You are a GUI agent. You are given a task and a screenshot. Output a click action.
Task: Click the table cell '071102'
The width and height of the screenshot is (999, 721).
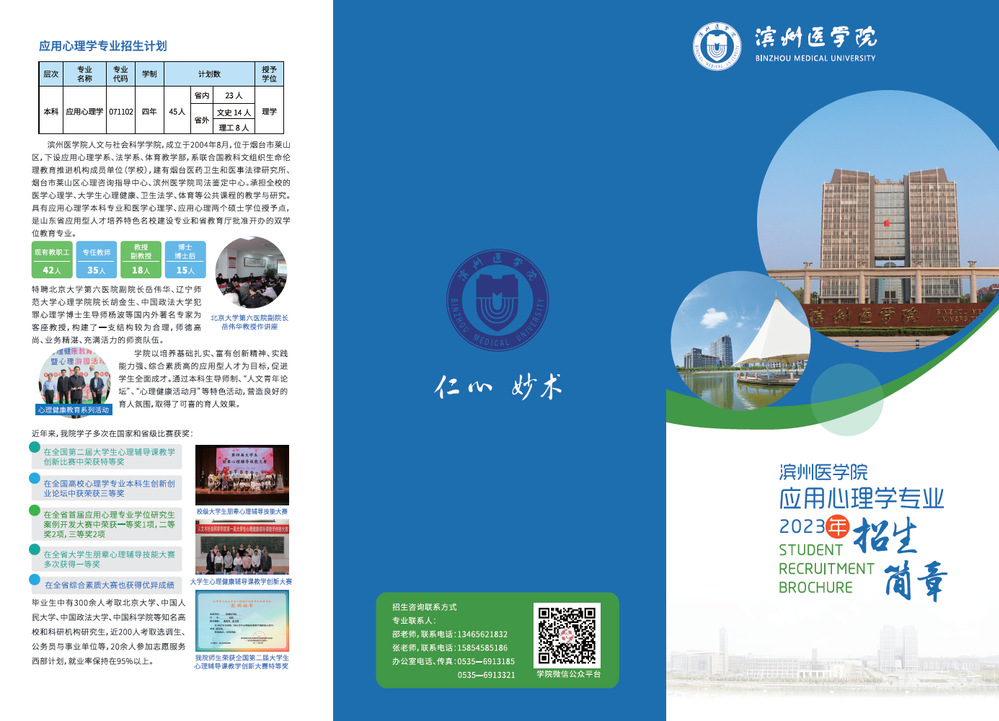(120, 111)
